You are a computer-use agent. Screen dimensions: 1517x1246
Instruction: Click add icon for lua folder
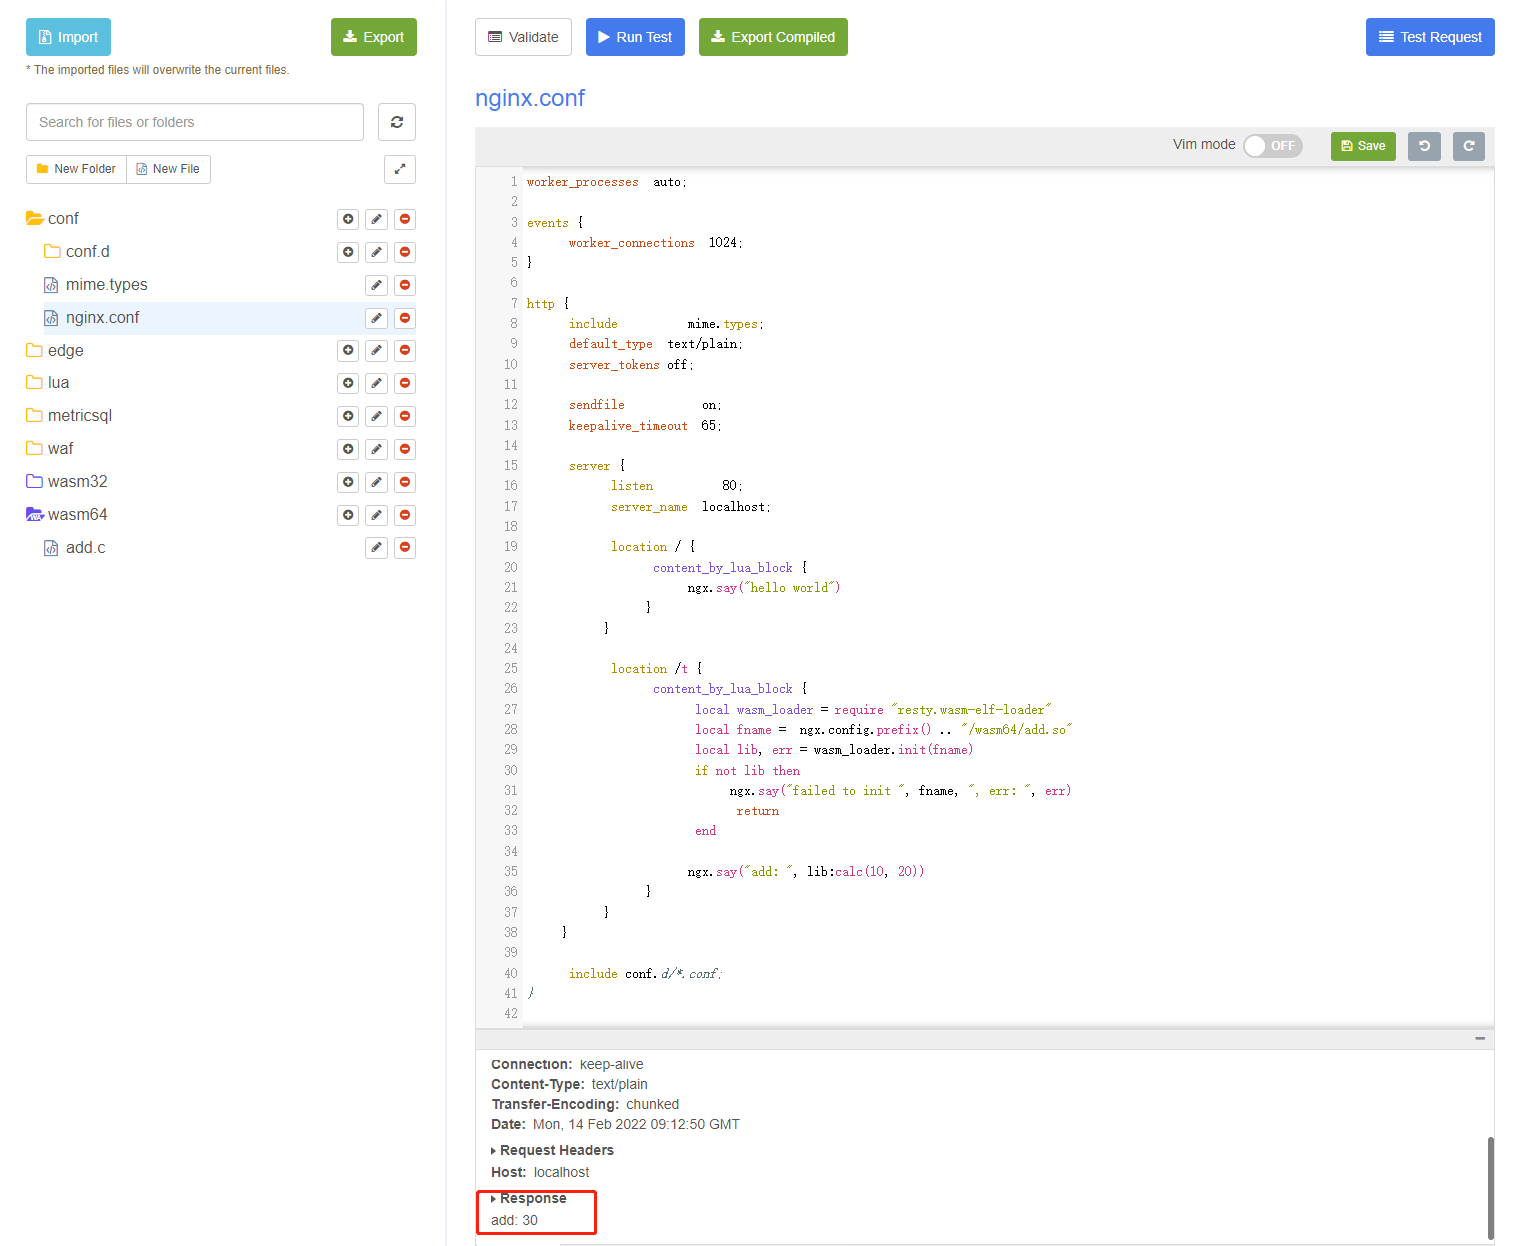(x=348, y=383)
